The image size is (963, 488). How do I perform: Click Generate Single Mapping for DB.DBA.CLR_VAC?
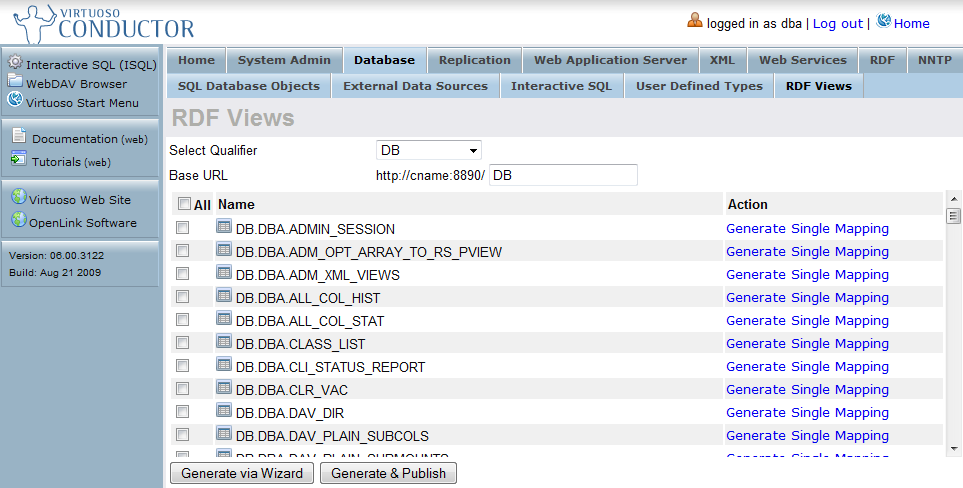[x=807, y=389]
